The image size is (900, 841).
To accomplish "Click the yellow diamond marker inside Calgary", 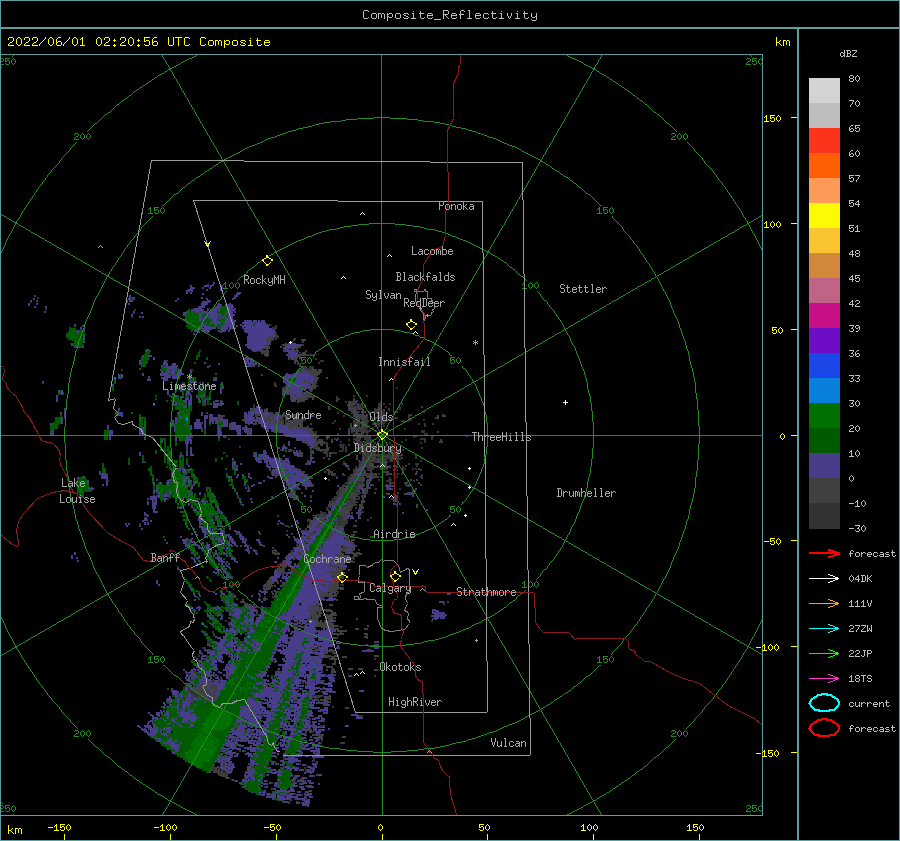I will pos(395,576).
